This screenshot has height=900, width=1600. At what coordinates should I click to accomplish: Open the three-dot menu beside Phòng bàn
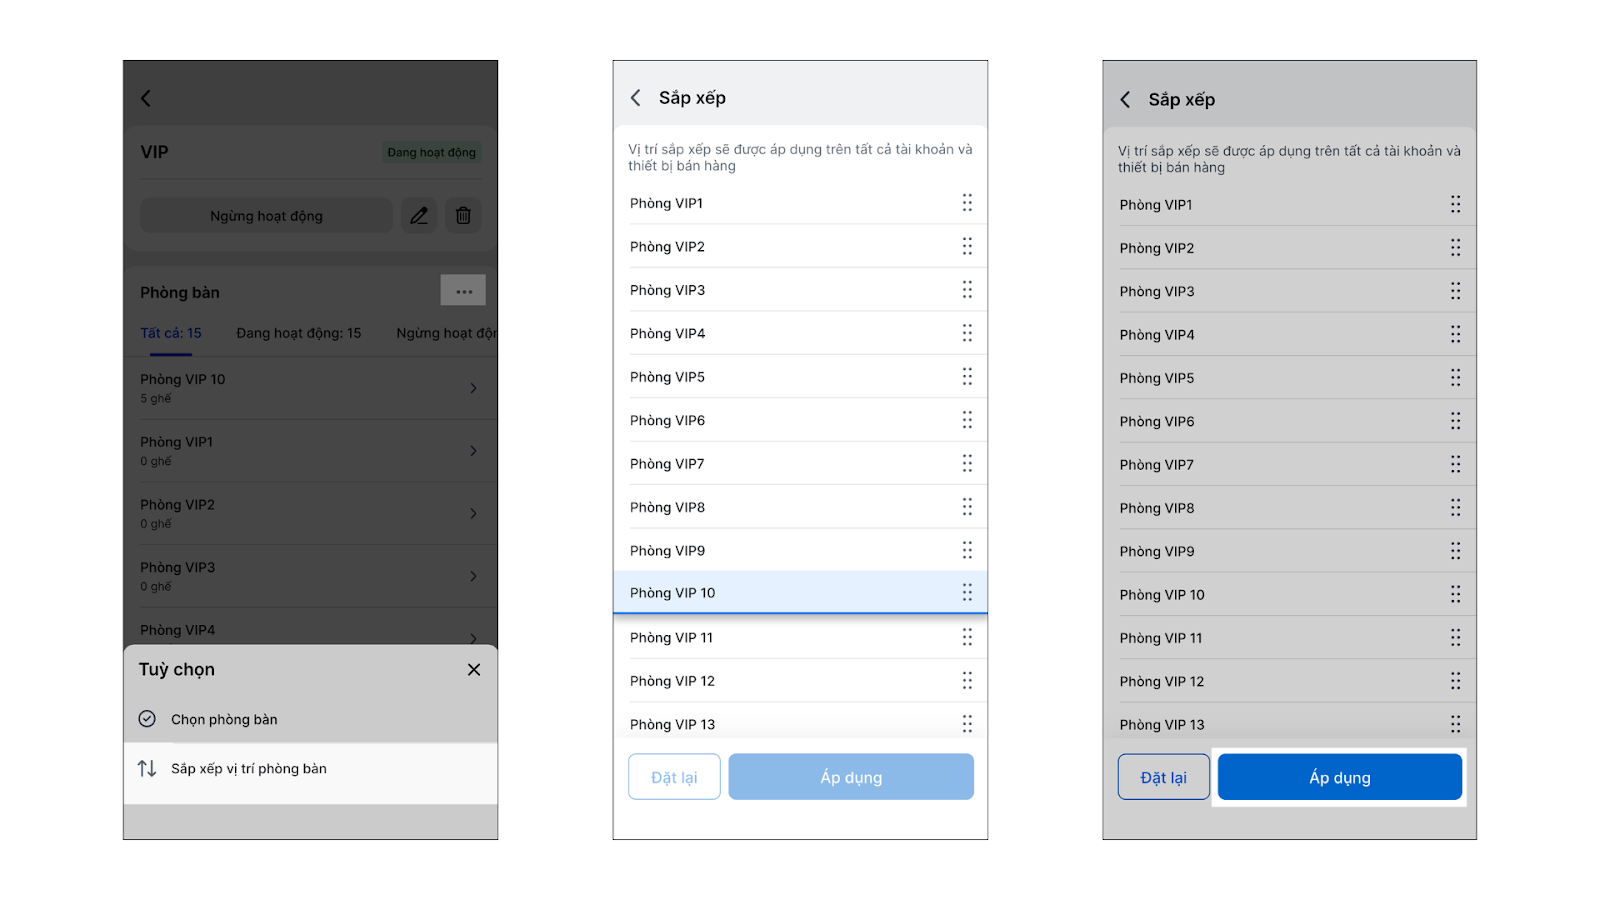click(x=463, y=291)
